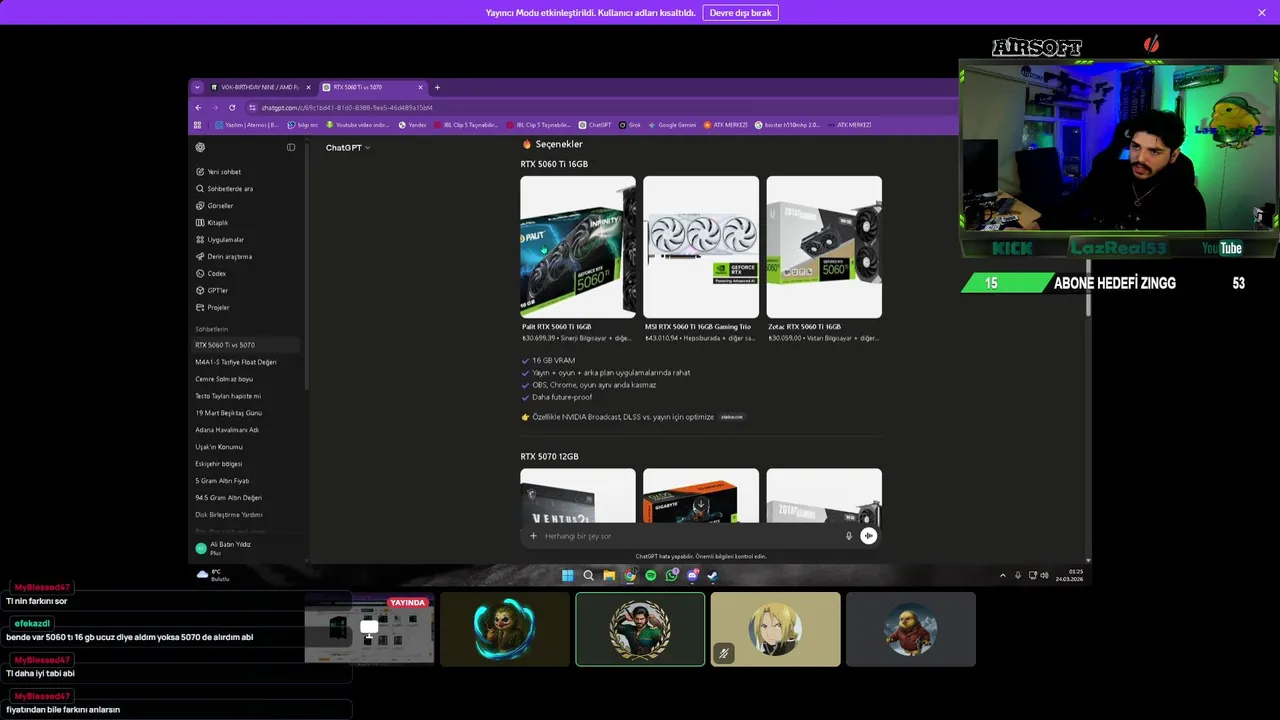Open Kitaplık in the sidebar

pyautogui.click(x=246, y=223)
